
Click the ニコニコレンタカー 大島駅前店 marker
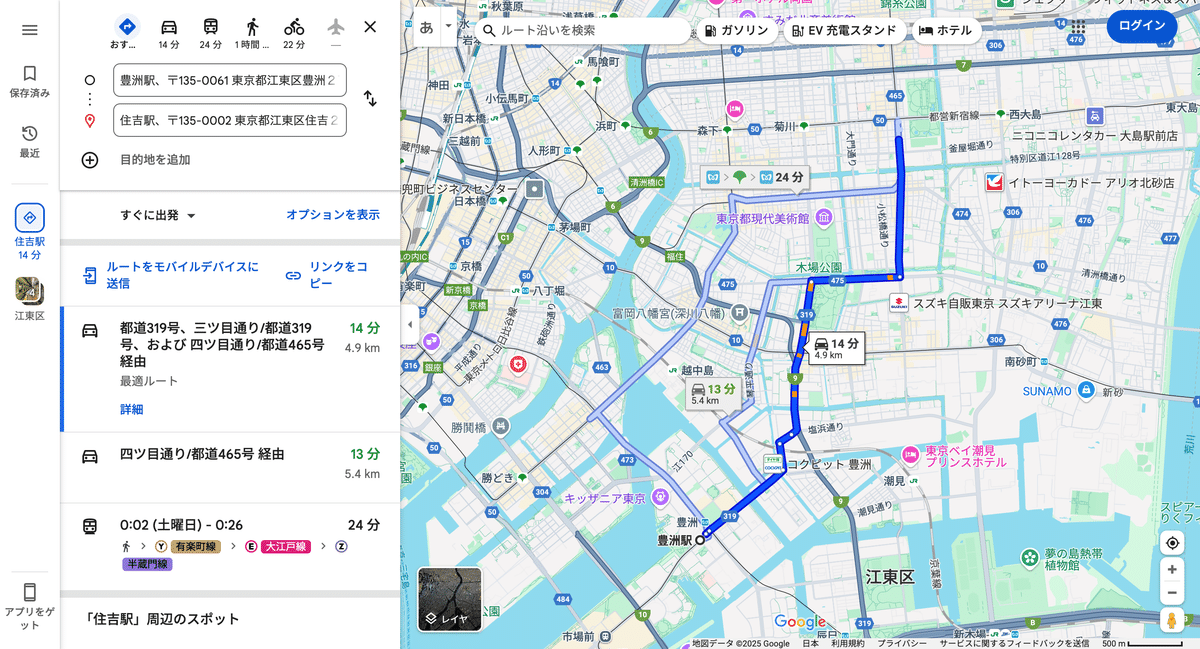(1096, 115)
